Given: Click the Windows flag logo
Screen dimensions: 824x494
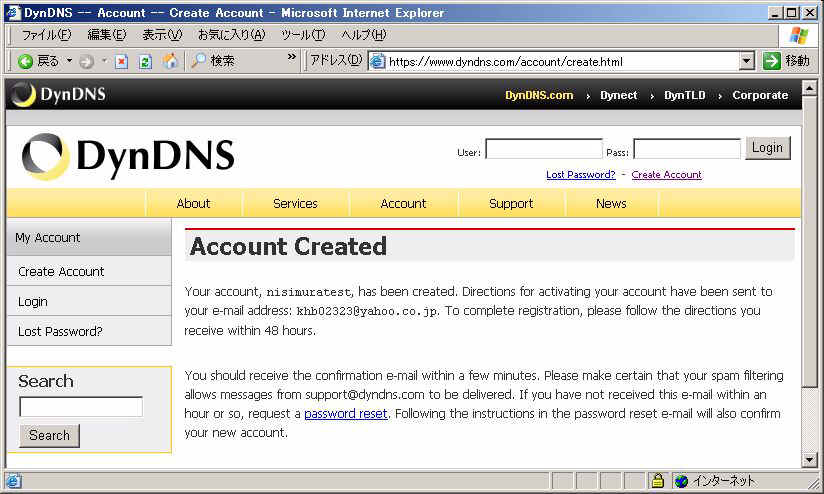Looking at the screenshot, I should pyautogui.click(x=799, y=36).
